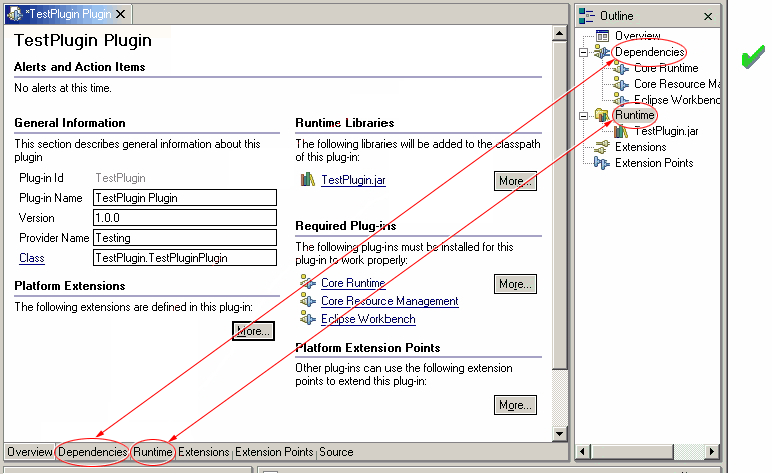Viewport: 772px width, 474px height.
Task: Select TestPlugin.jar in Outline tree
Action: coord(666,131)
